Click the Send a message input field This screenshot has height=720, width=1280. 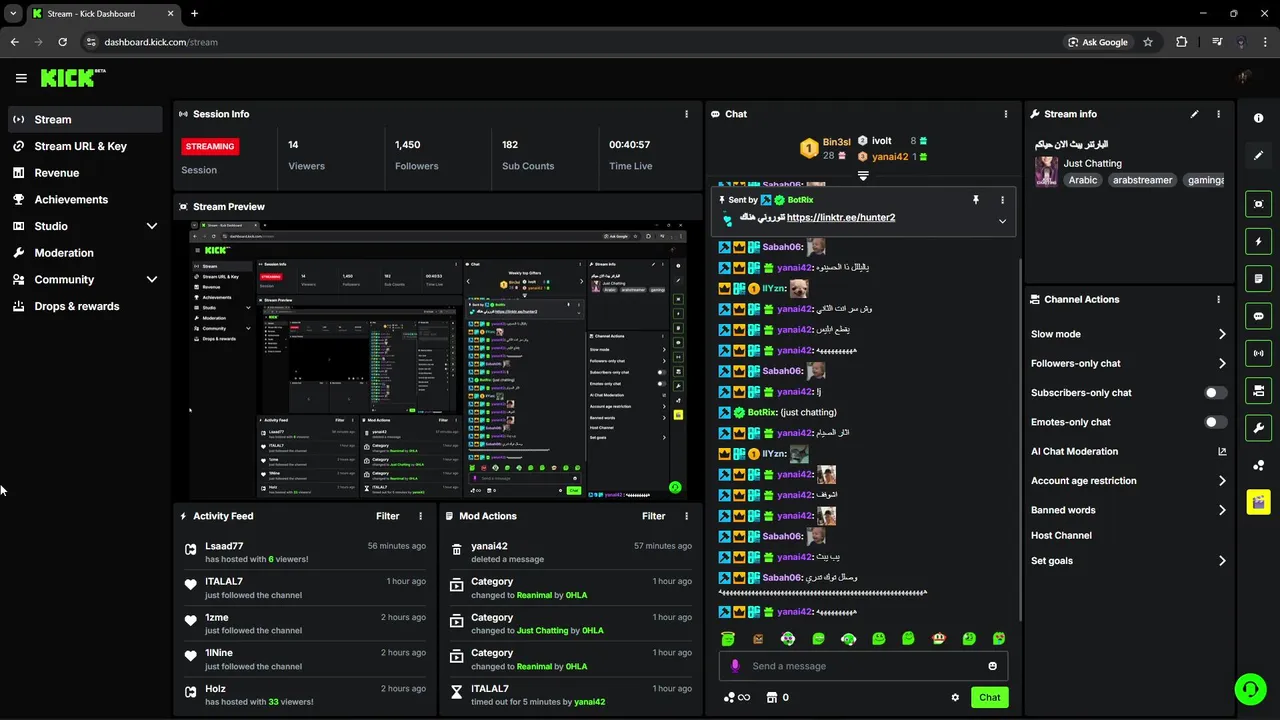[863, 666]
